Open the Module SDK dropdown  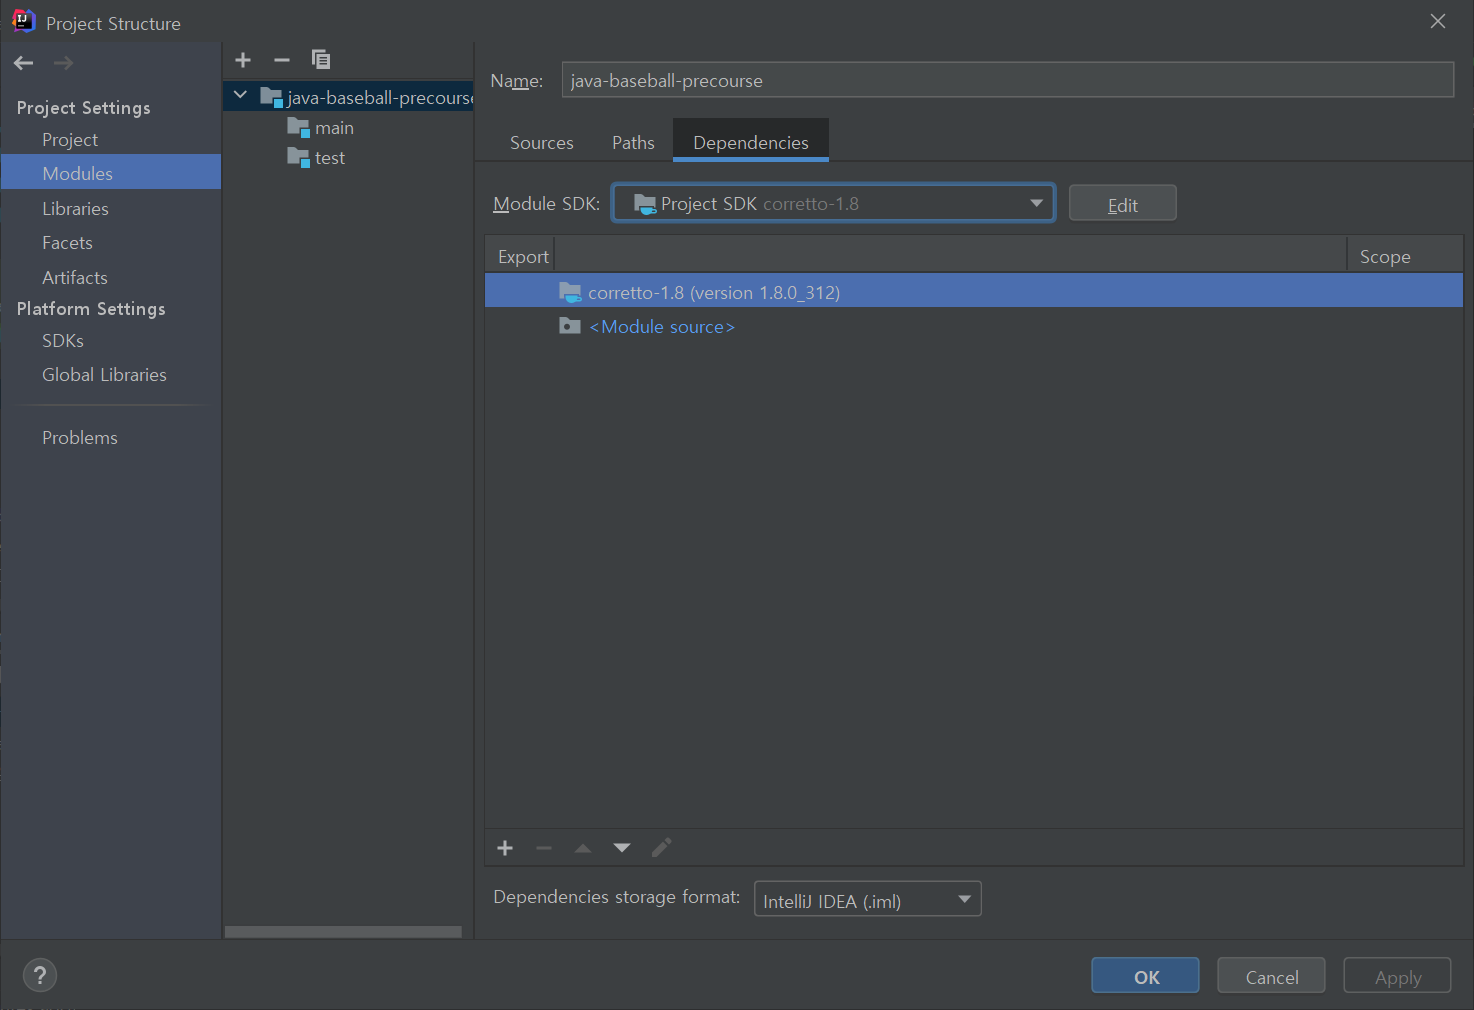pyautogui.click(x=833, y=203)
